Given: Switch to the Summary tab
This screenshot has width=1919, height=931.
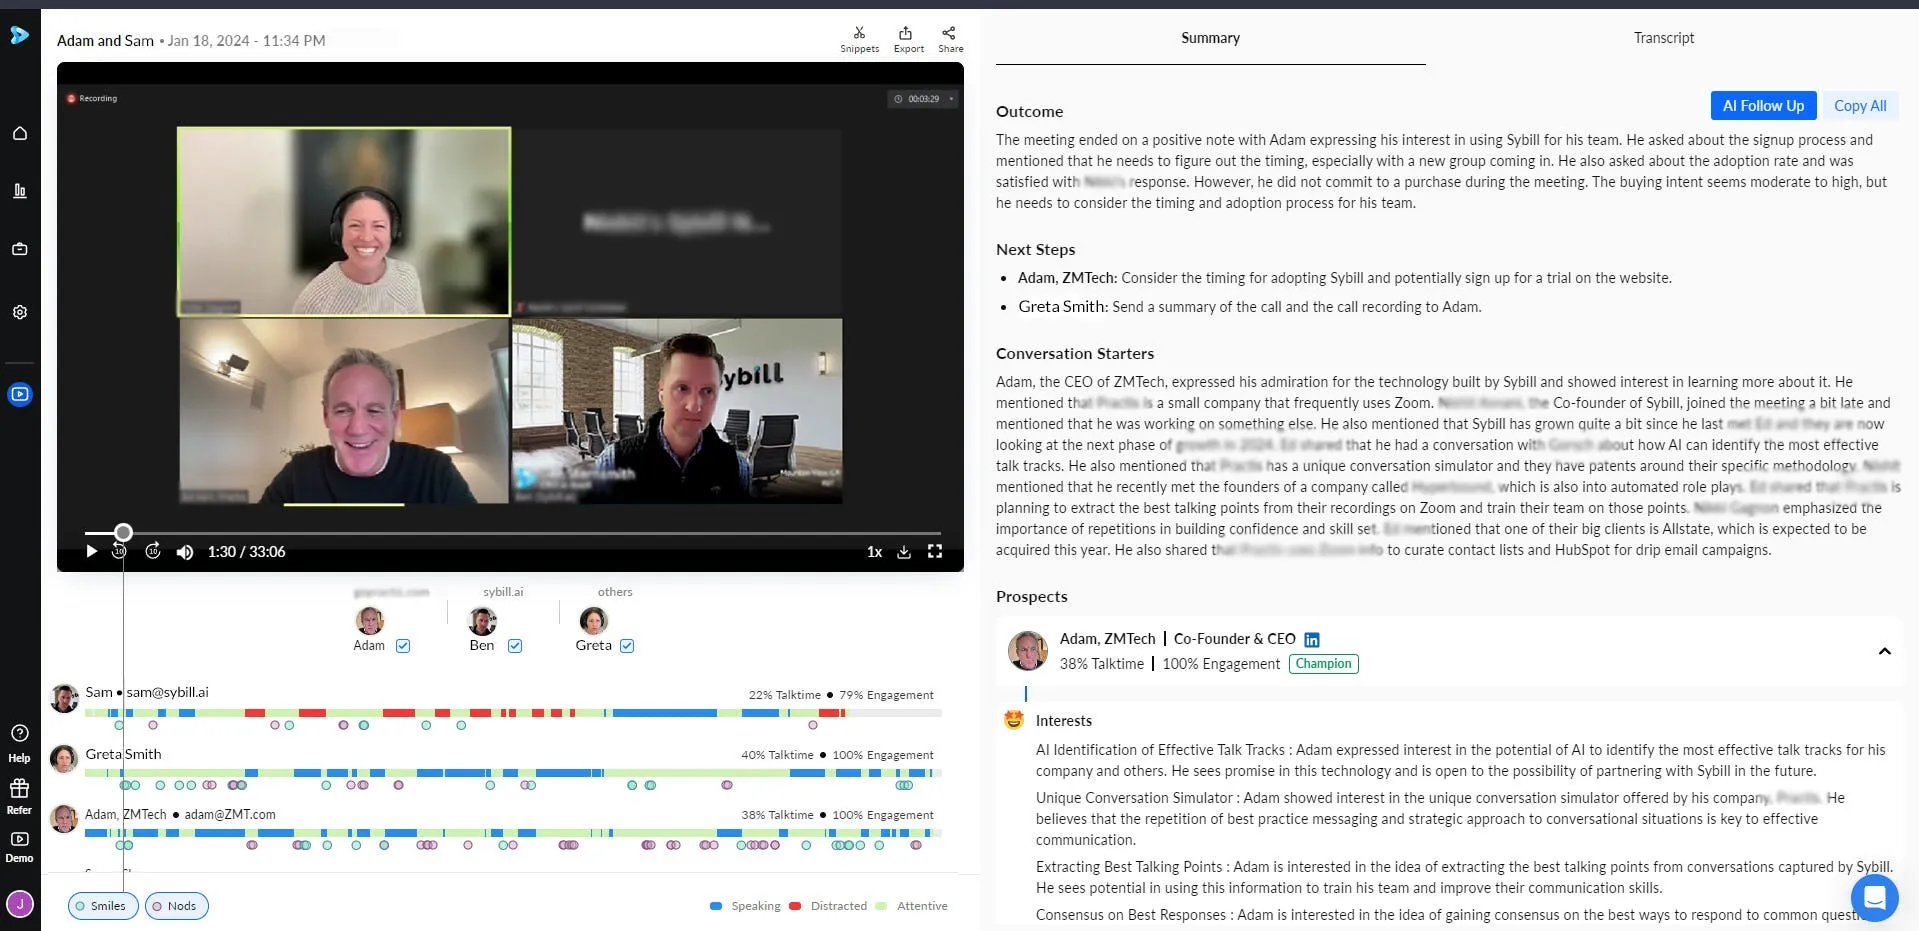Looking at the screenshot, I should 1210,38.
